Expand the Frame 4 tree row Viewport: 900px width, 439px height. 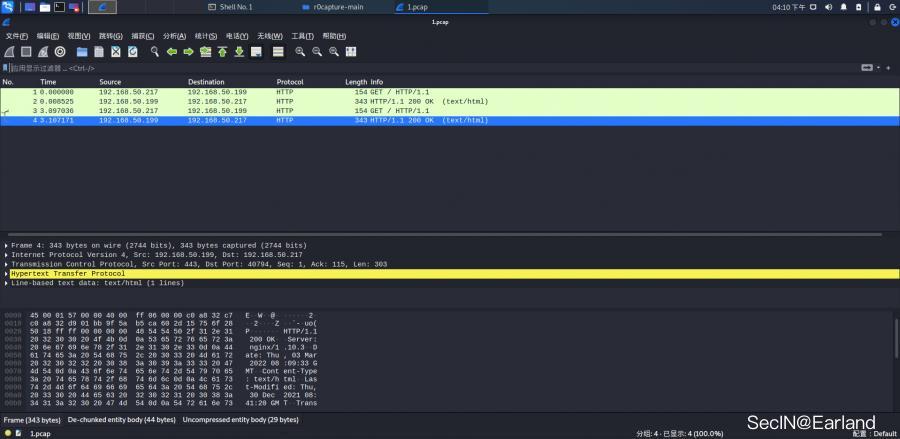[6, 245]
